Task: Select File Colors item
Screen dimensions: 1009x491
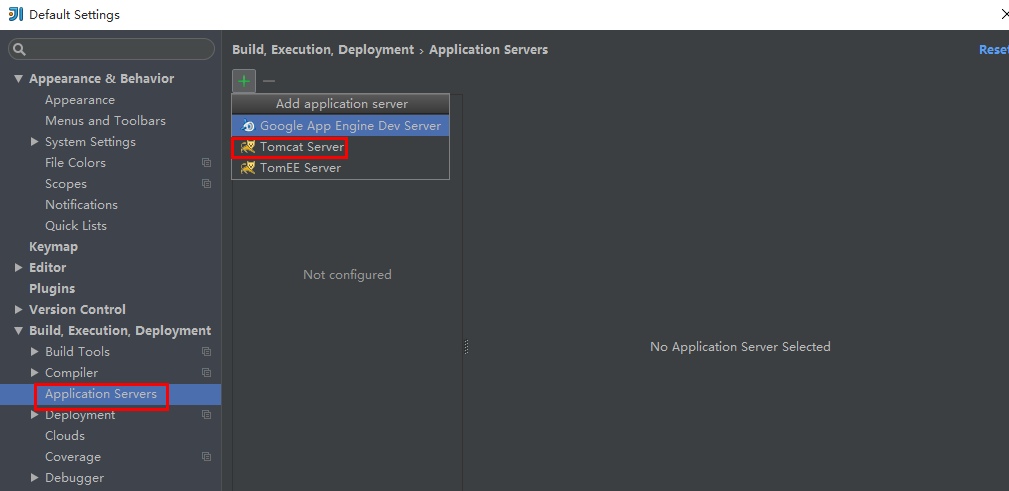Action: click(x=75, y=163)
